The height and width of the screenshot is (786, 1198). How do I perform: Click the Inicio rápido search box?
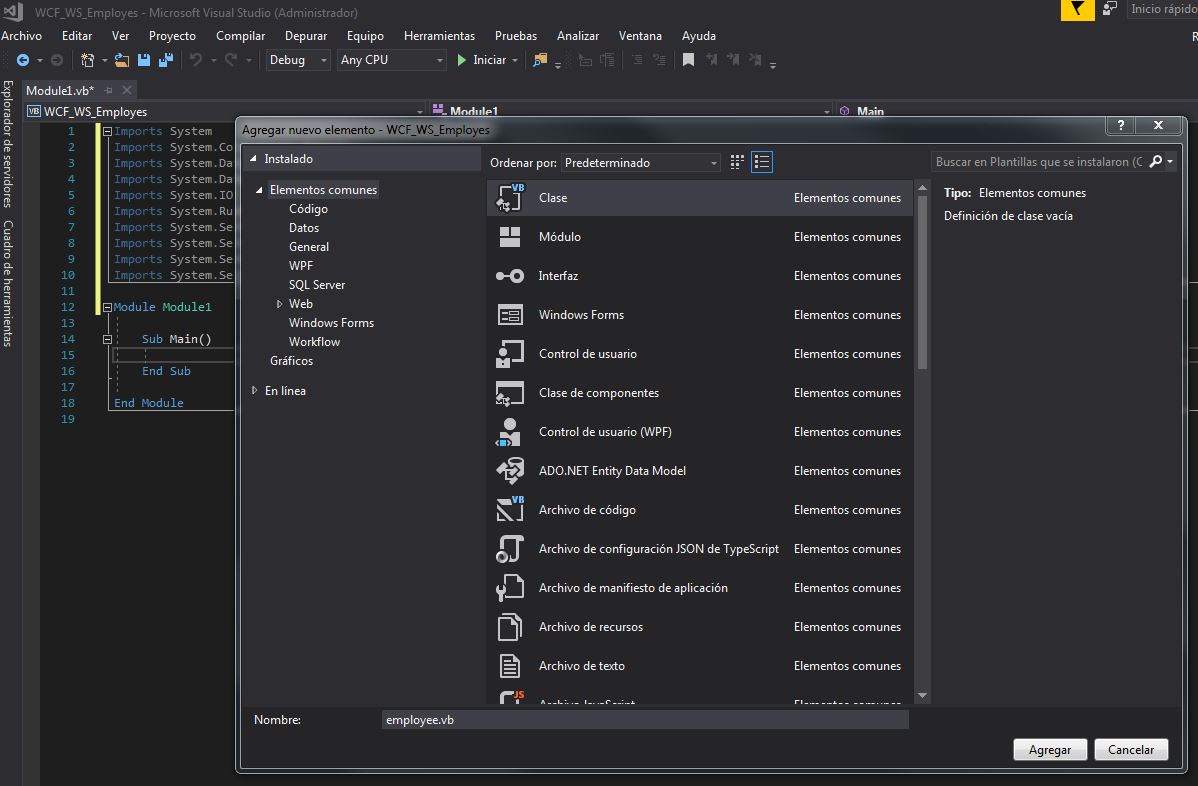point(1161,9)
